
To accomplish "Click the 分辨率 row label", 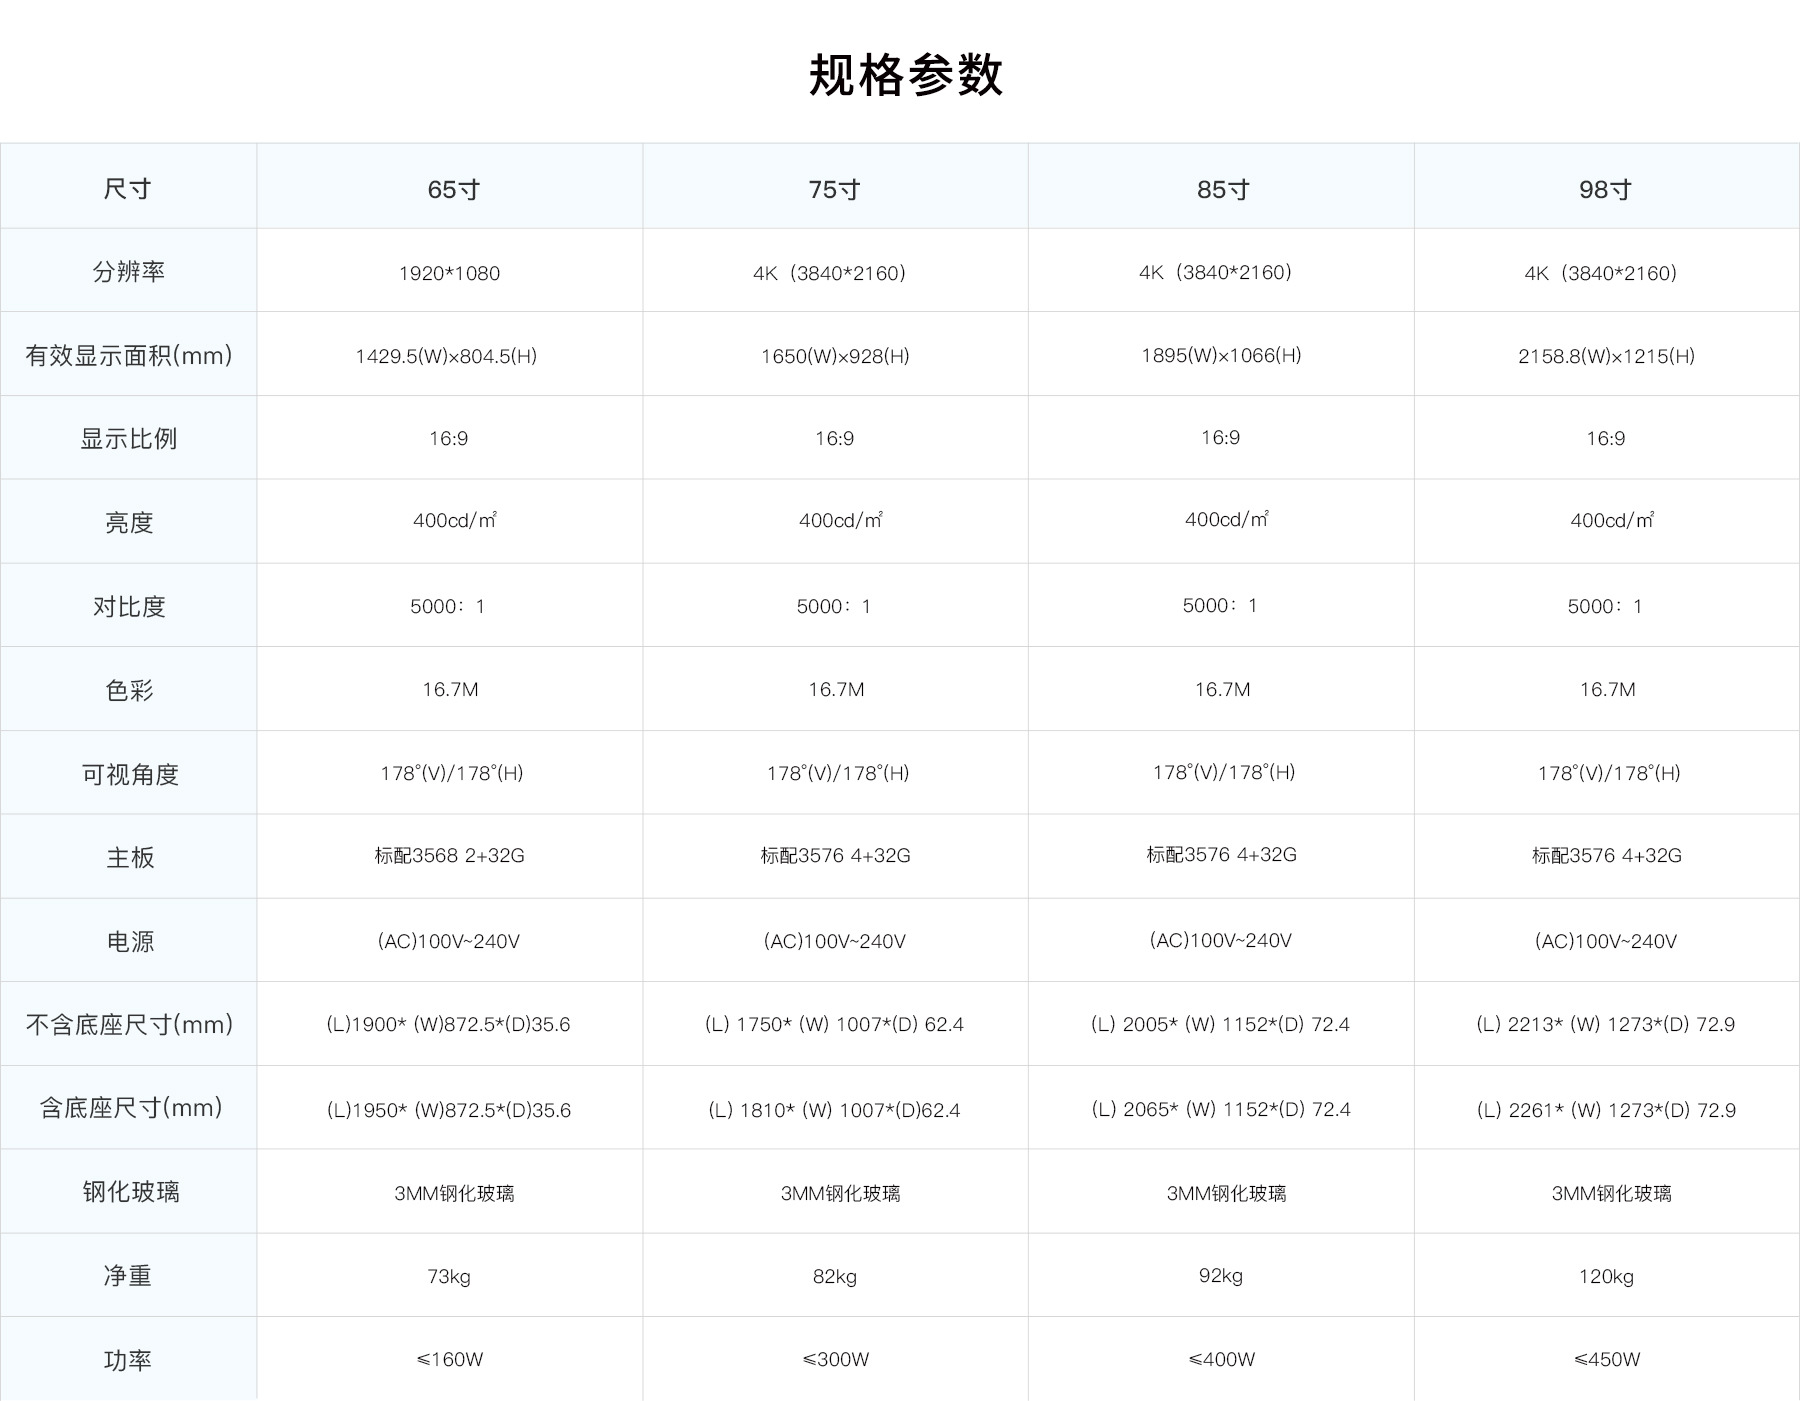I will pos(128,272).
